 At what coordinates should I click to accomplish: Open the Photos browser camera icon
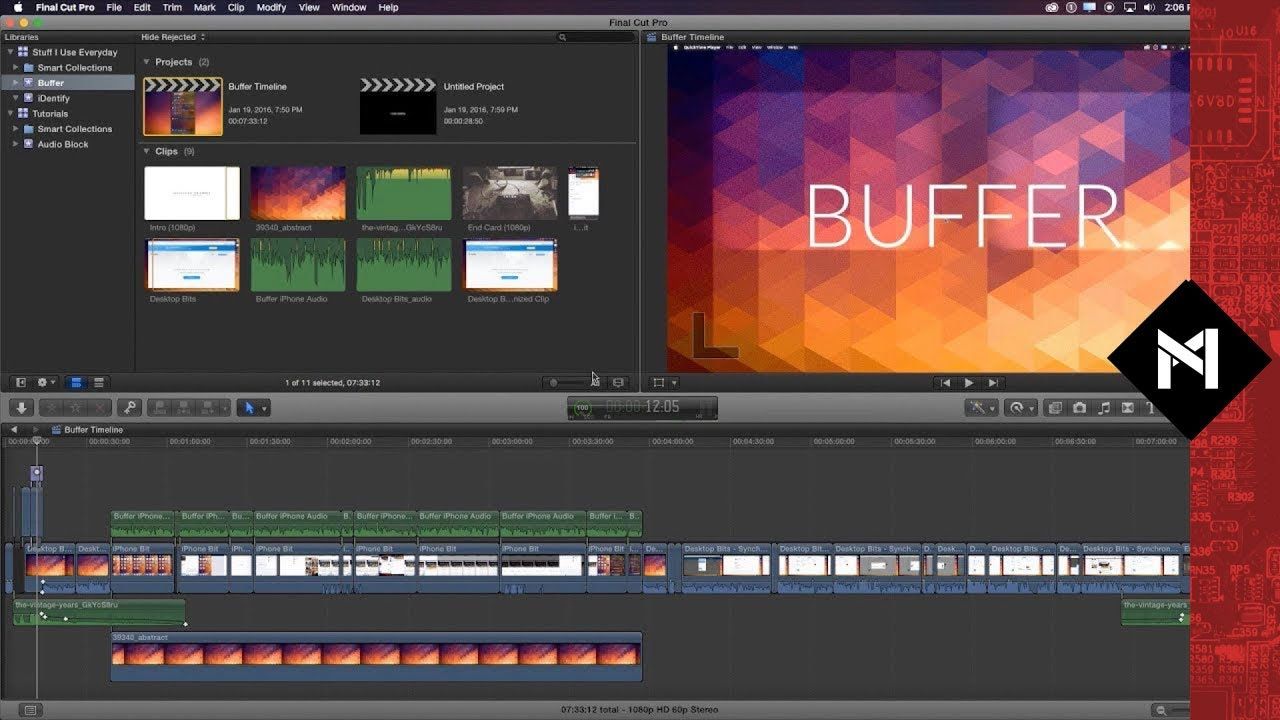(1079, 408)
